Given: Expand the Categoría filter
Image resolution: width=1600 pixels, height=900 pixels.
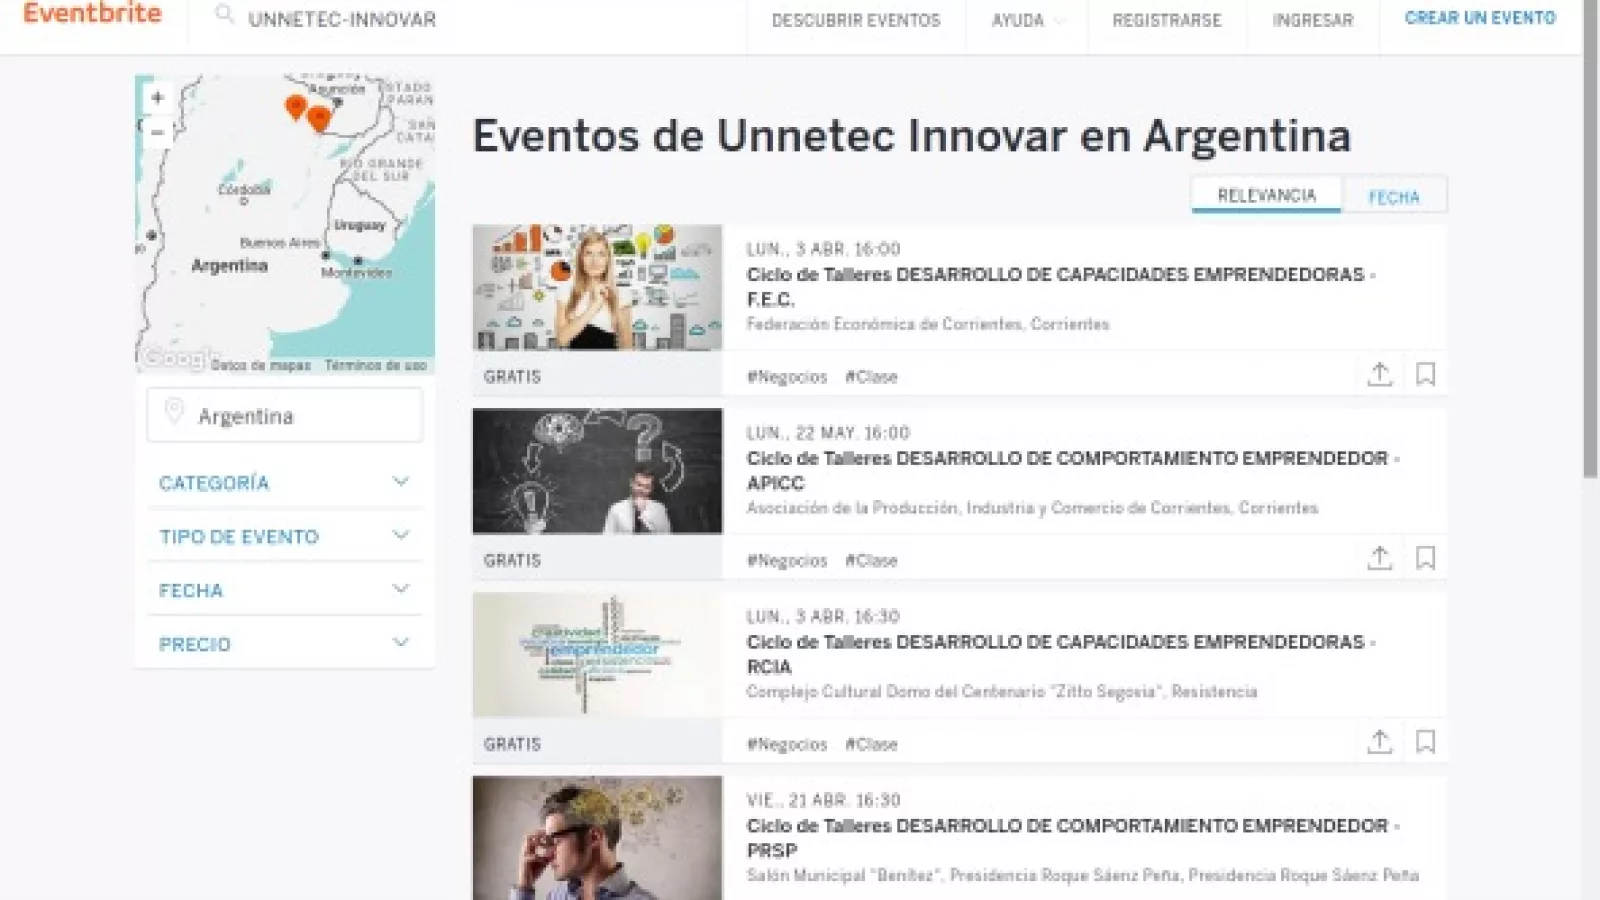Looking at the screenshot, I should point(284,483).
